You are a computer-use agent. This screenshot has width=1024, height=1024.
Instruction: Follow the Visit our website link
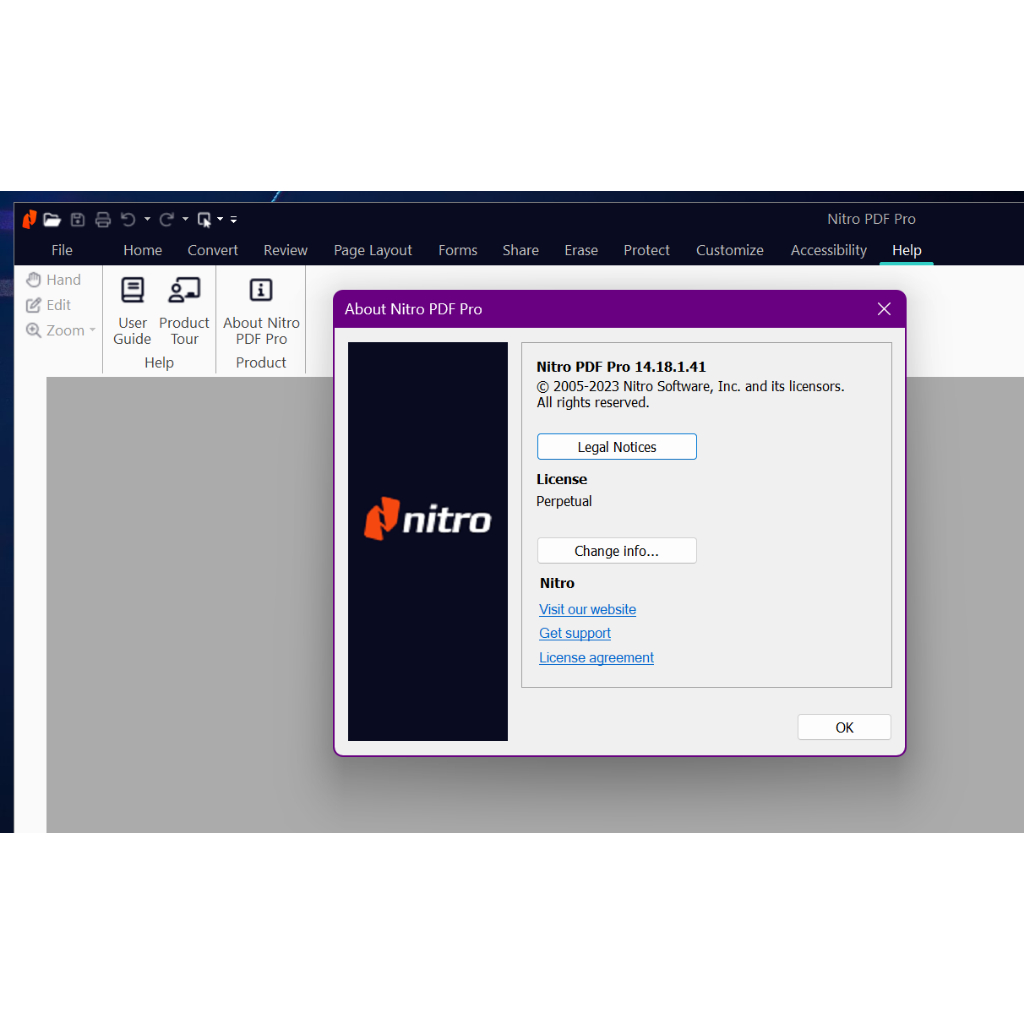click(587, 610)
